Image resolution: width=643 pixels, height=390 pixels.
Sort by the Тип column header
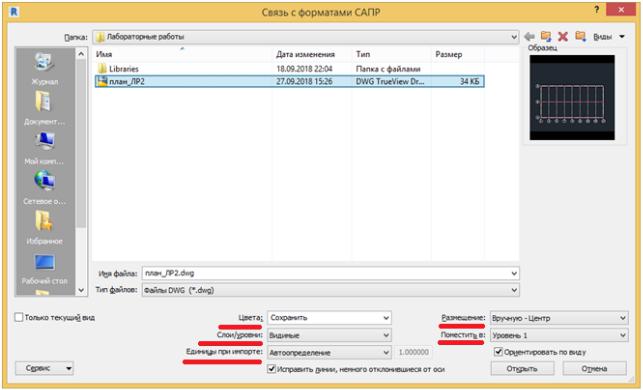tap(363, 54)
